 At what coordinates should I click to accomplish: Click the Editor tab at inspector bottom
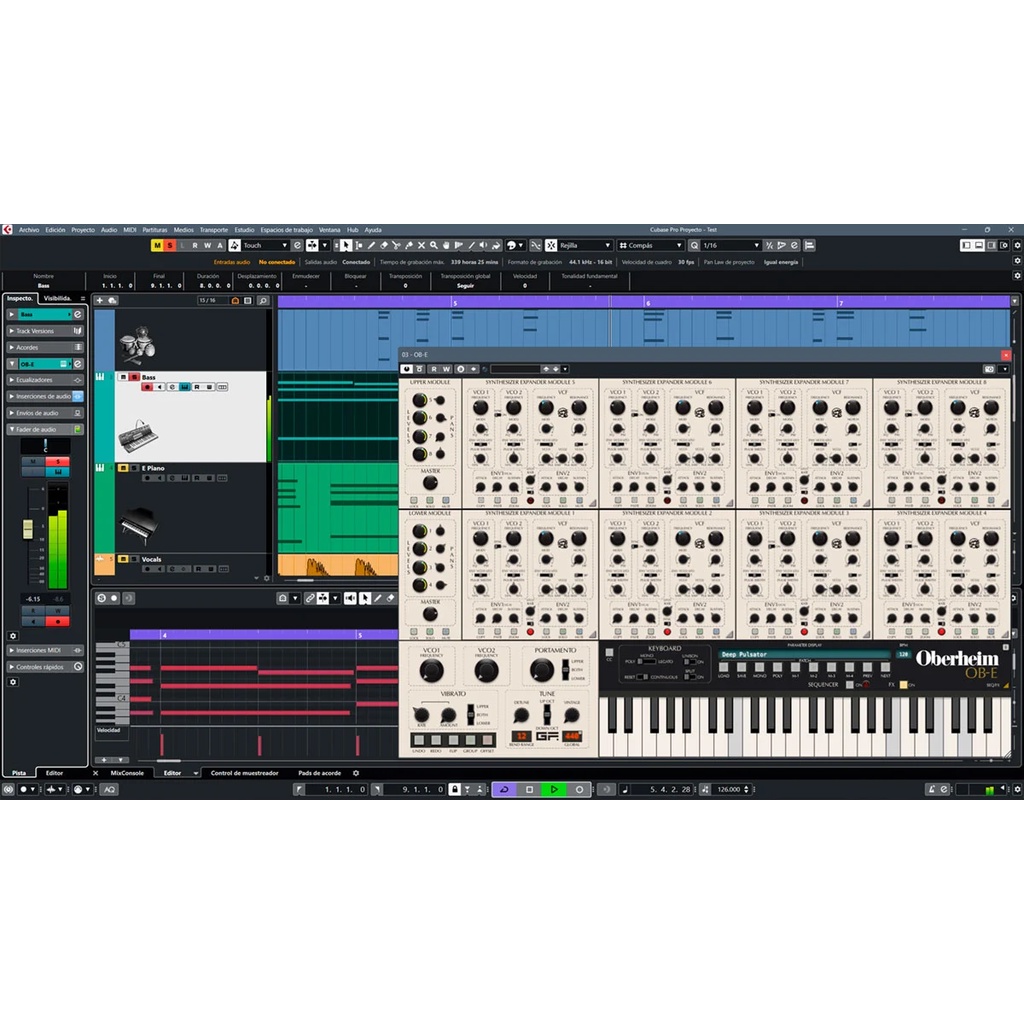pos(54,773)
